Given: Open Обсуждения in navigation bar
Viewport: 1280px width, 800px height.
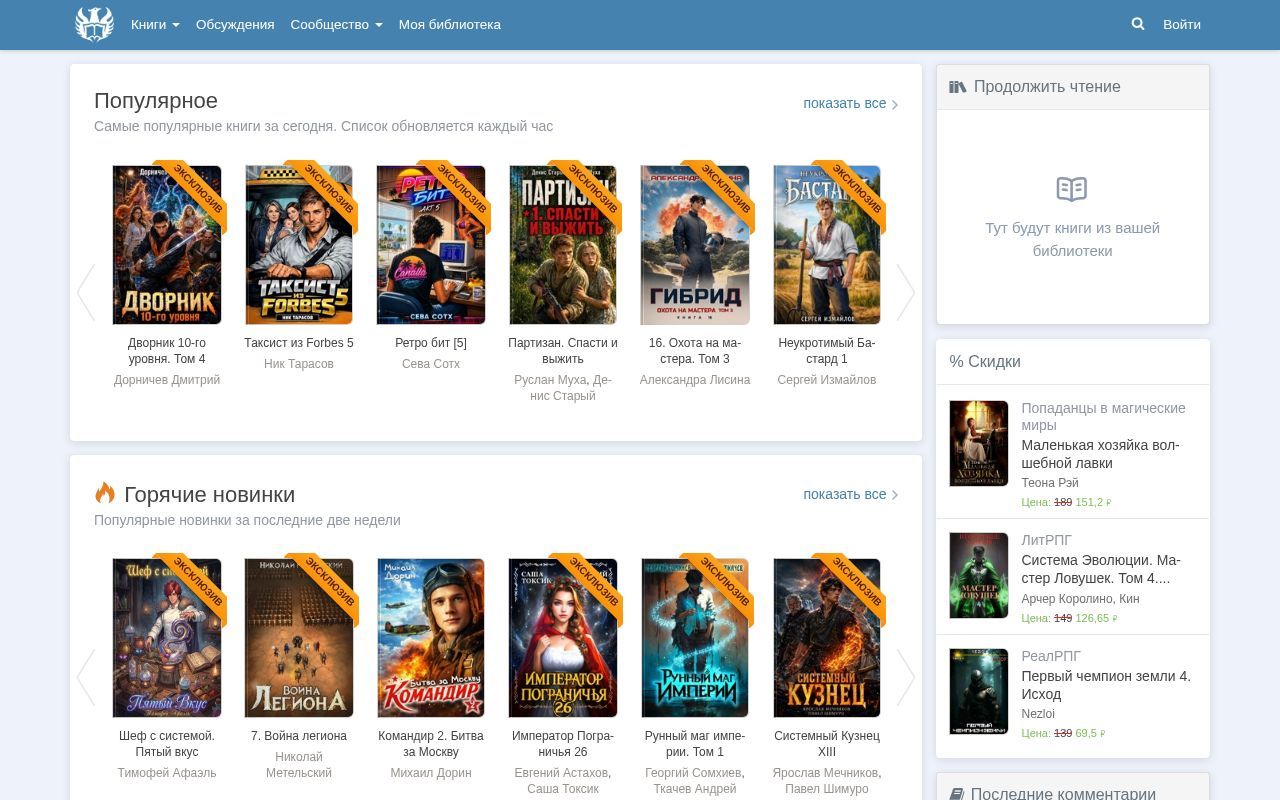Looking at the screenshot, I should [x=235, y=24].
